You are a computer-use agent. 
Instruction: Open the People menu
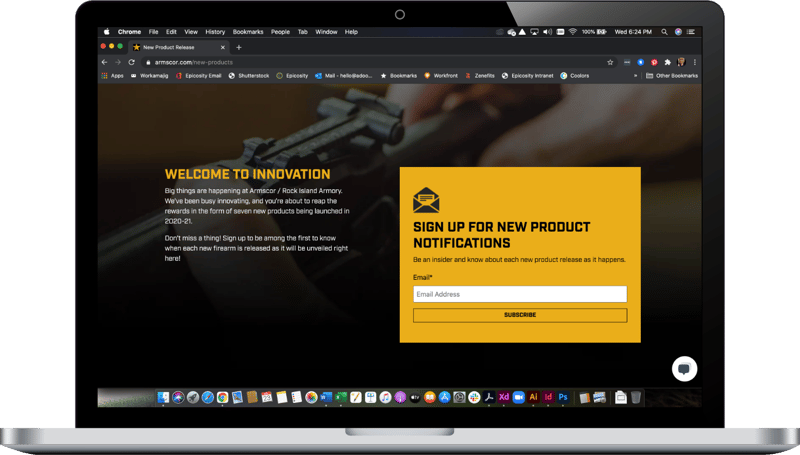[x=280, y=32]
